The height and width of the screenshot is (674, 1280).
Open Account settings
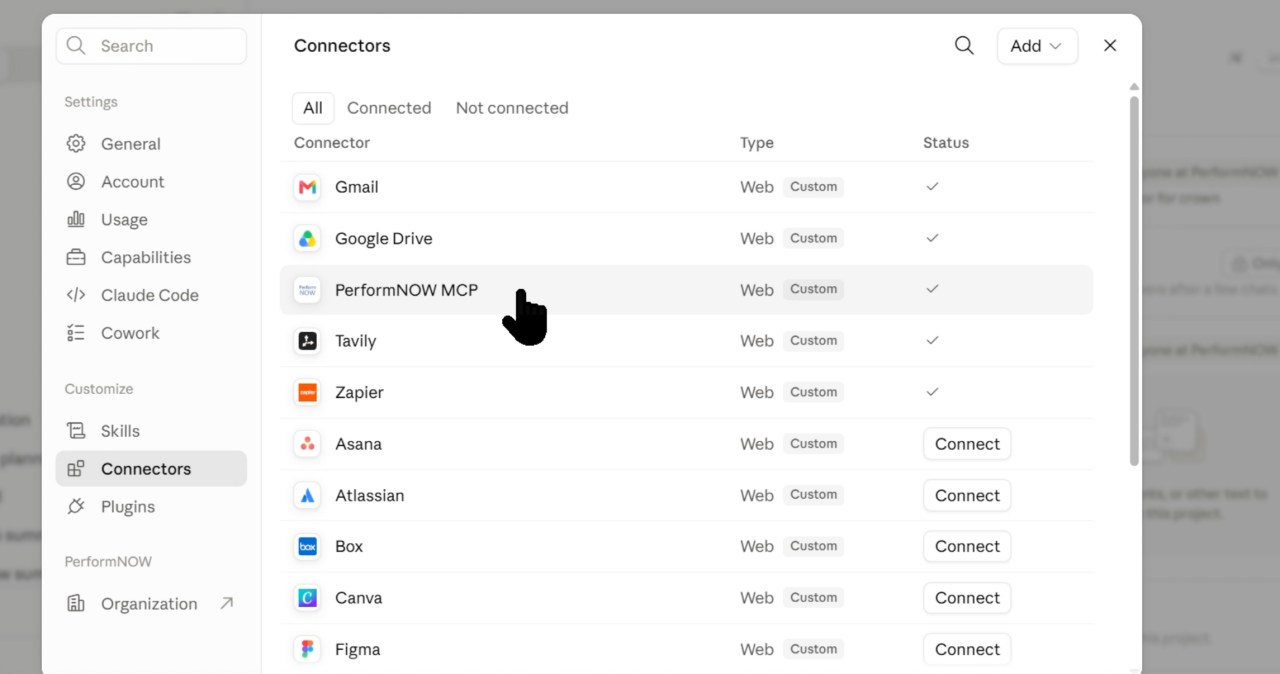click(151, 182)
